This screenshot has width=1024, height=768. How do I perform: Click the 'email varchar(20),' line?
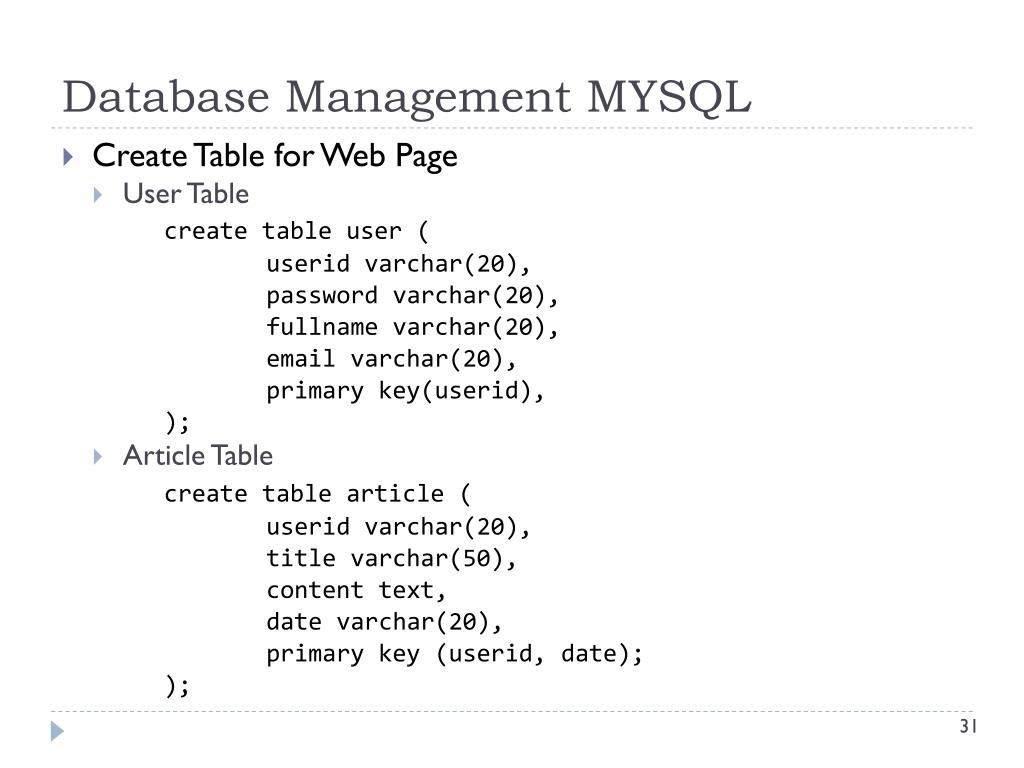pos(391,359)
